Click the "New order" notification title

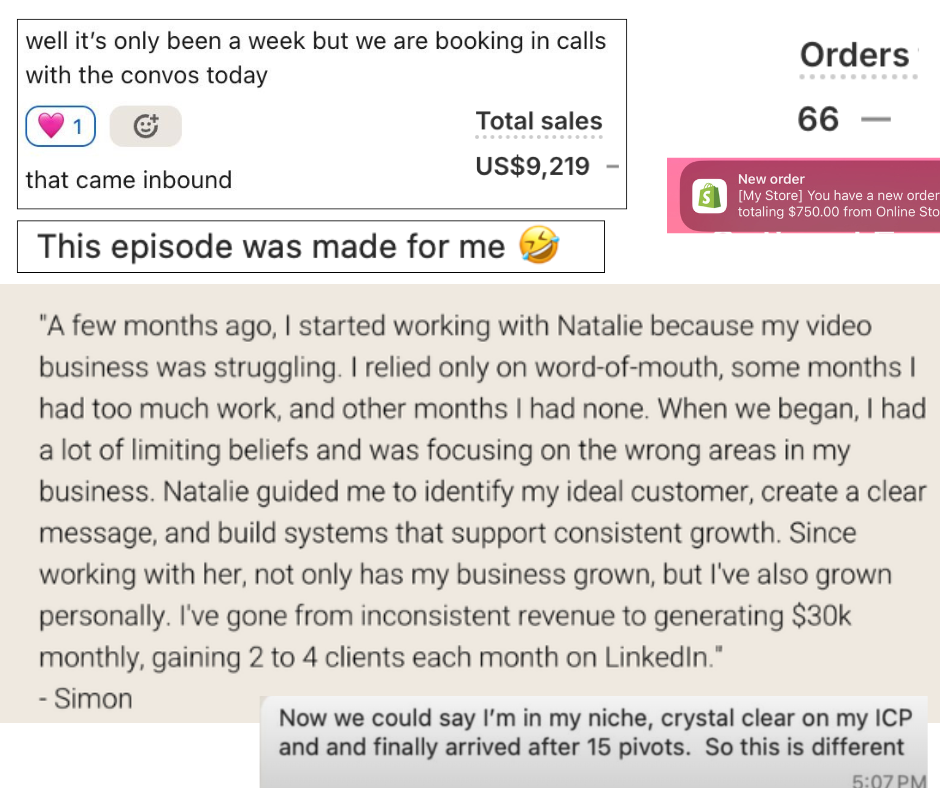click(x=771, y=179)
